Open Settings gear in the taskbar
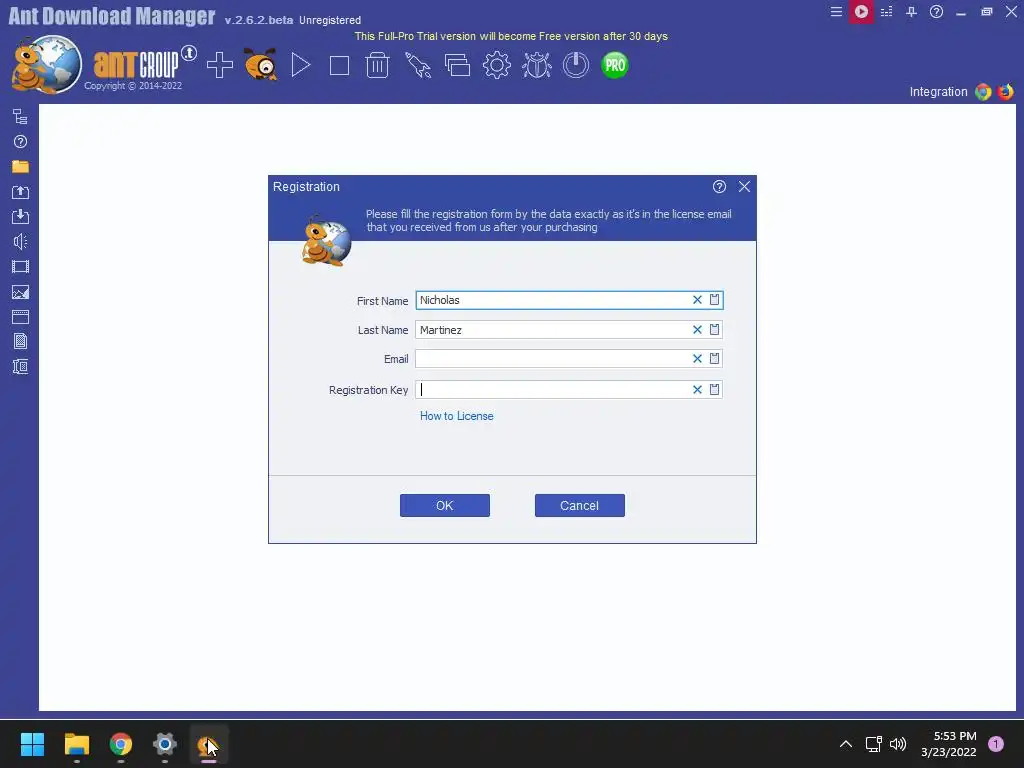Image resolution: width=1024 pixels, height=768 pixels. coord(165,744)
